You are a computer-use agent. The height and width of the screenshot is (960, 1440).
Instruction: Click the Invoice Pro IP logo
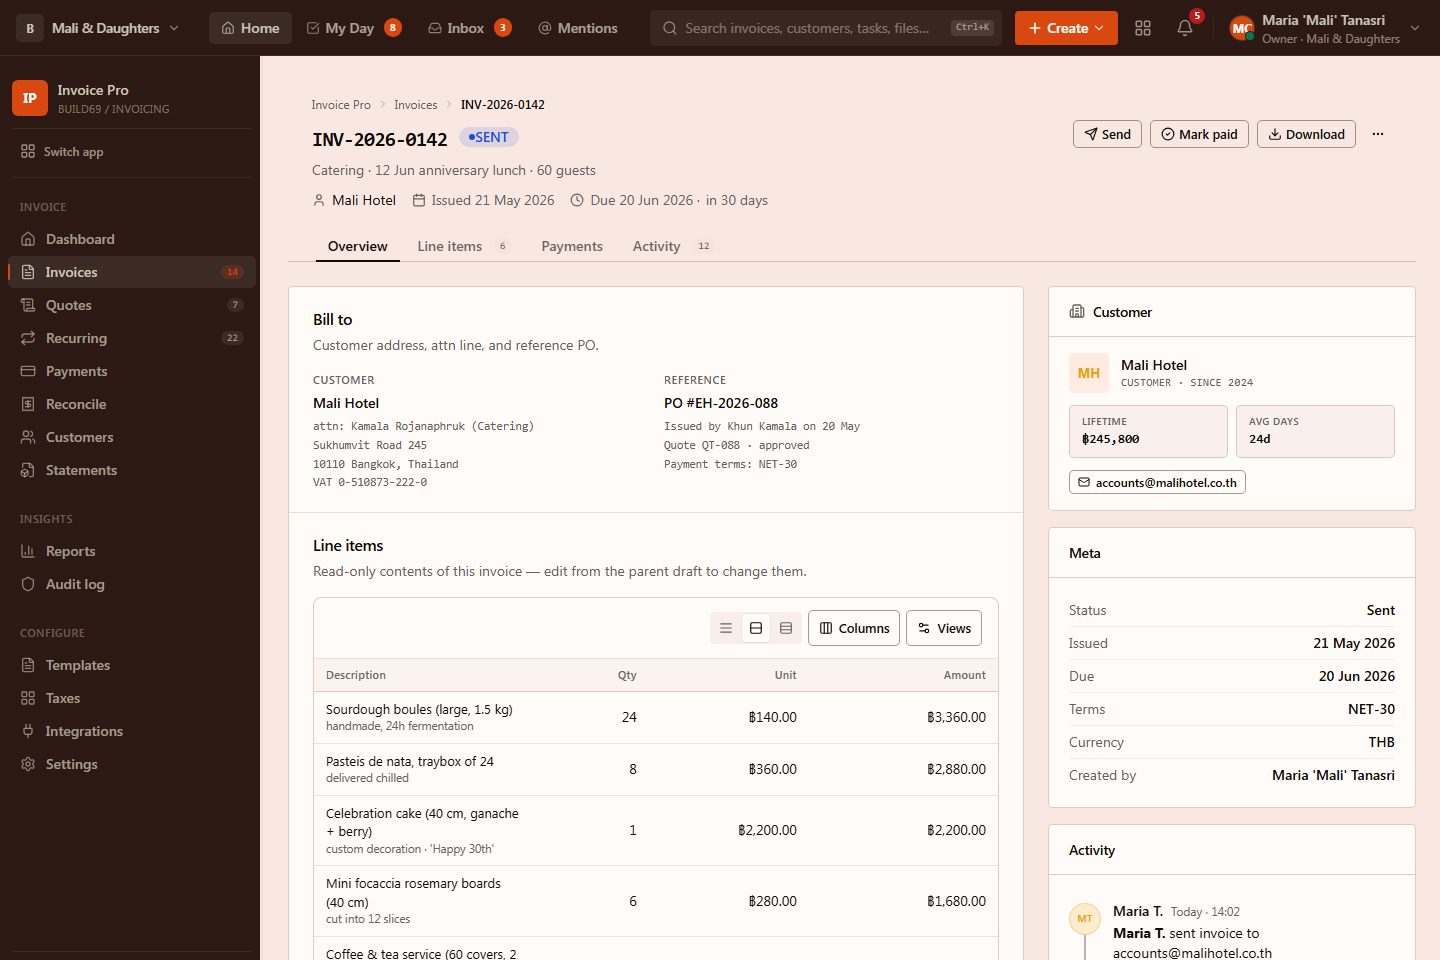click(x=30, y=98)
